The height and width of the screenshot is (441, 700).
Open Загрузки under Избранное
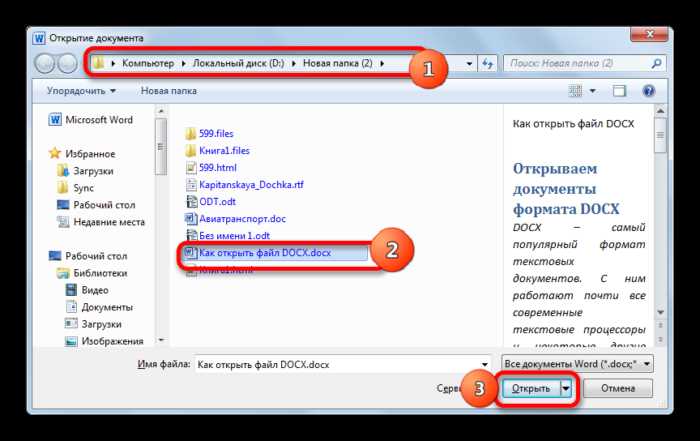85,171
